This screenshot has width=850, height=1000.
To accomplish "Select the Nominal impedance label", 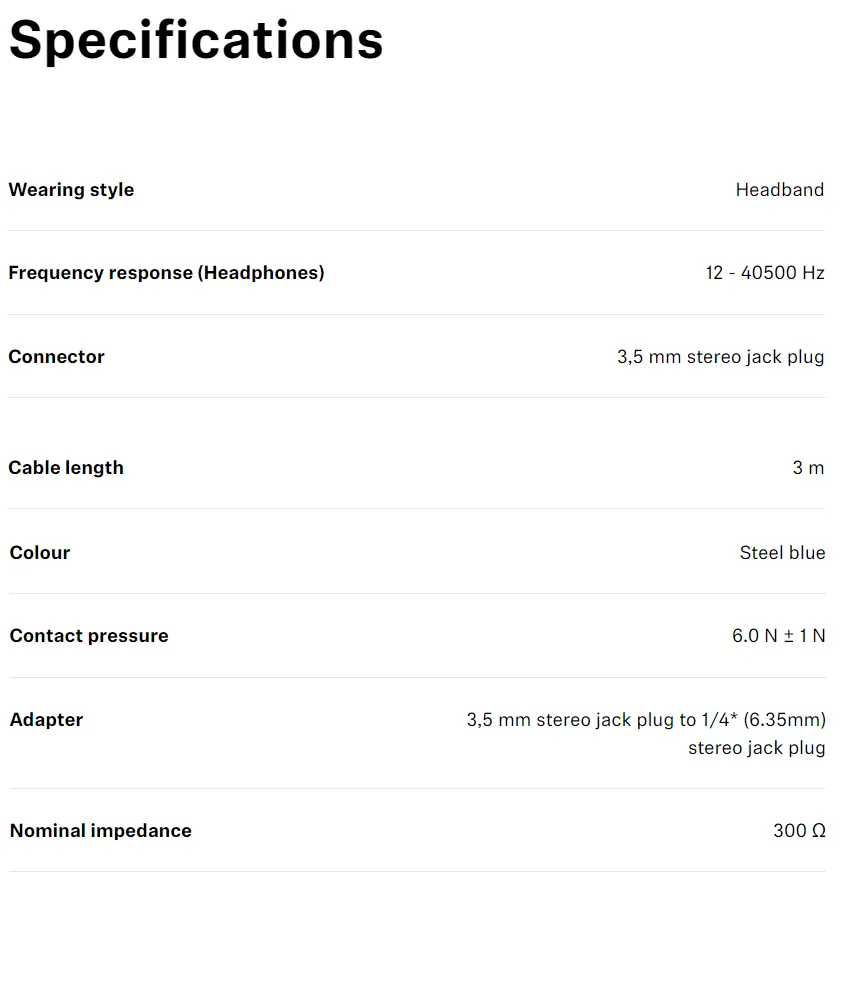I will 100,831.
